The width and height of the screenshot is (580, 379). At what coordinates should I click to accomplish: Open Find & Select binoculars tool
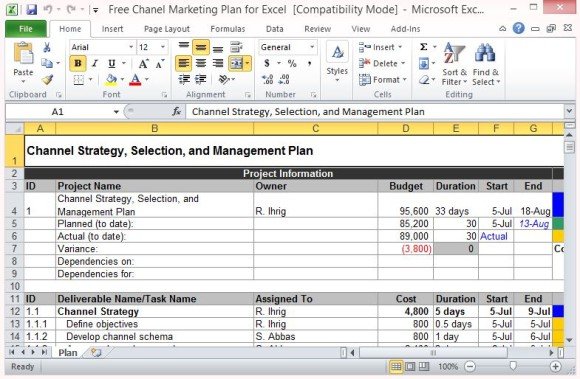486,64
